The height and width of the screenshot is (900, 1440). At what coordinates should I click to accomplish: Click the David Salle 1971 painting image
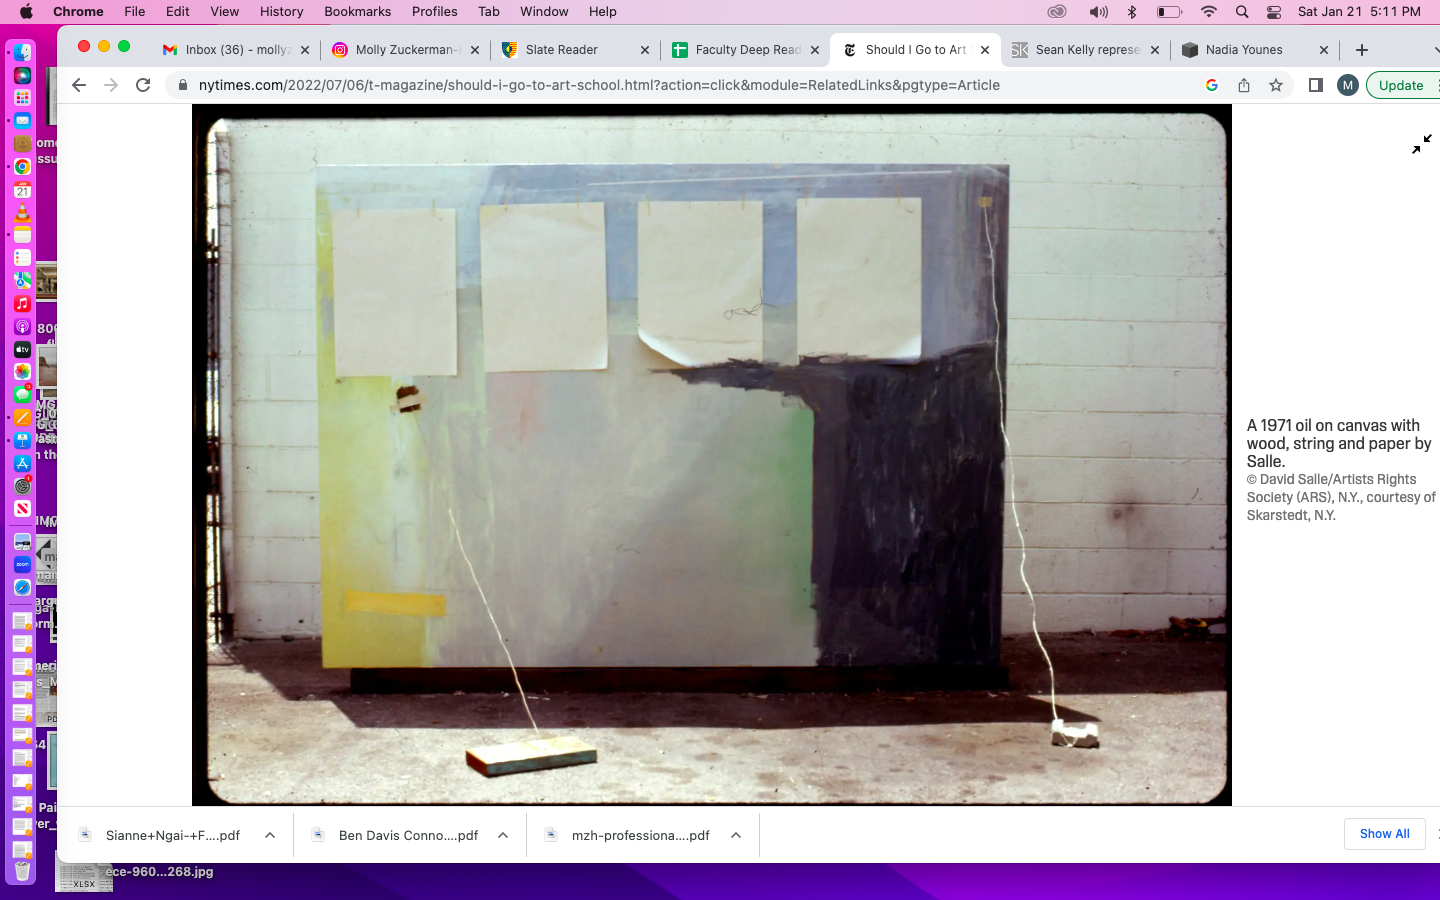tap(712, 455)
